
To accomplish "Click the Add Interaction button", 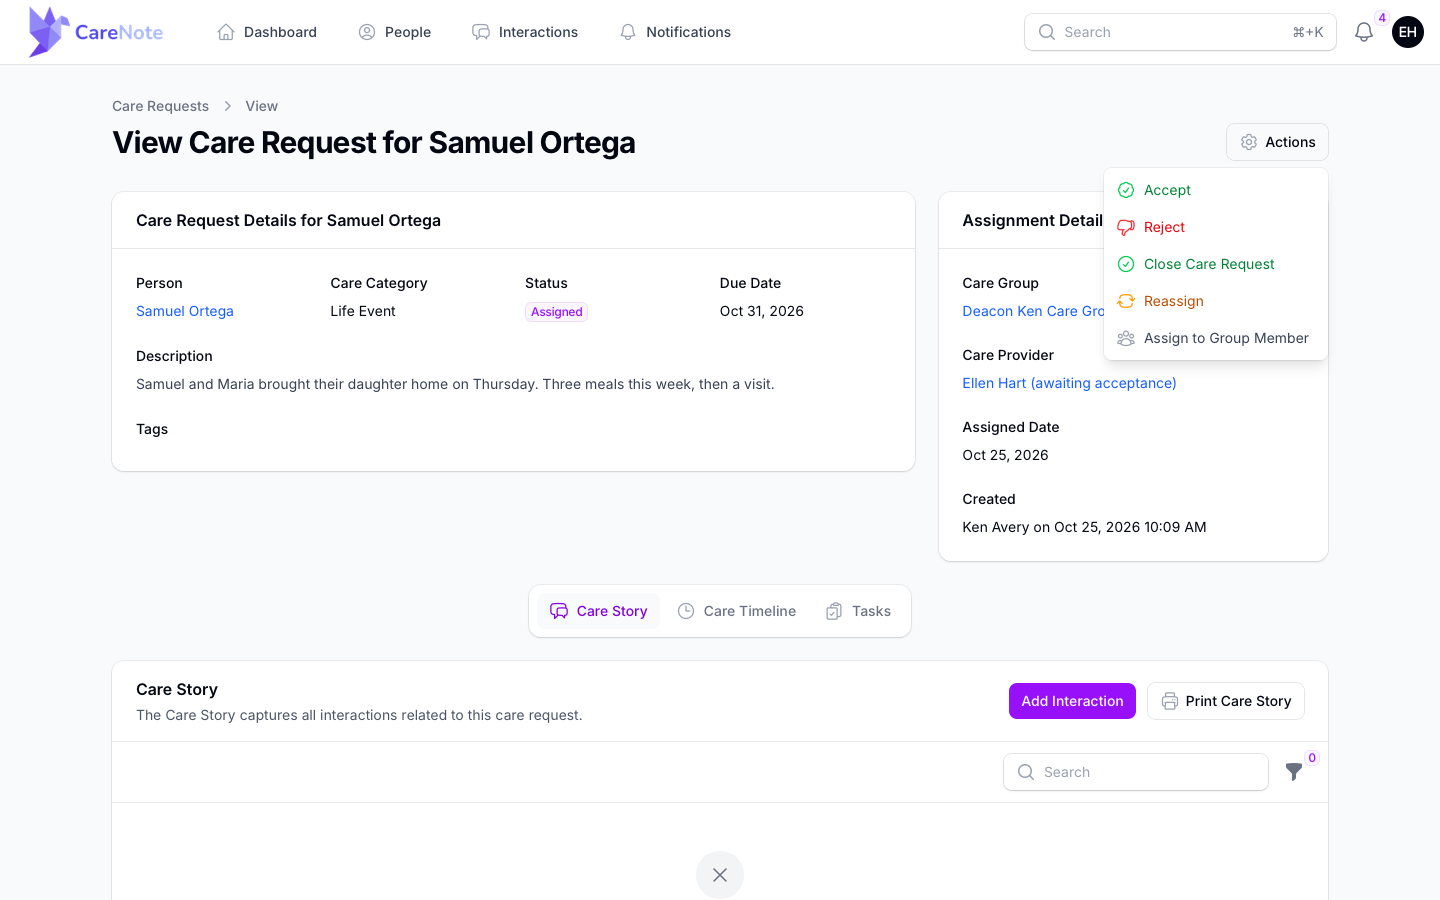I will (x=1072, y=701).
